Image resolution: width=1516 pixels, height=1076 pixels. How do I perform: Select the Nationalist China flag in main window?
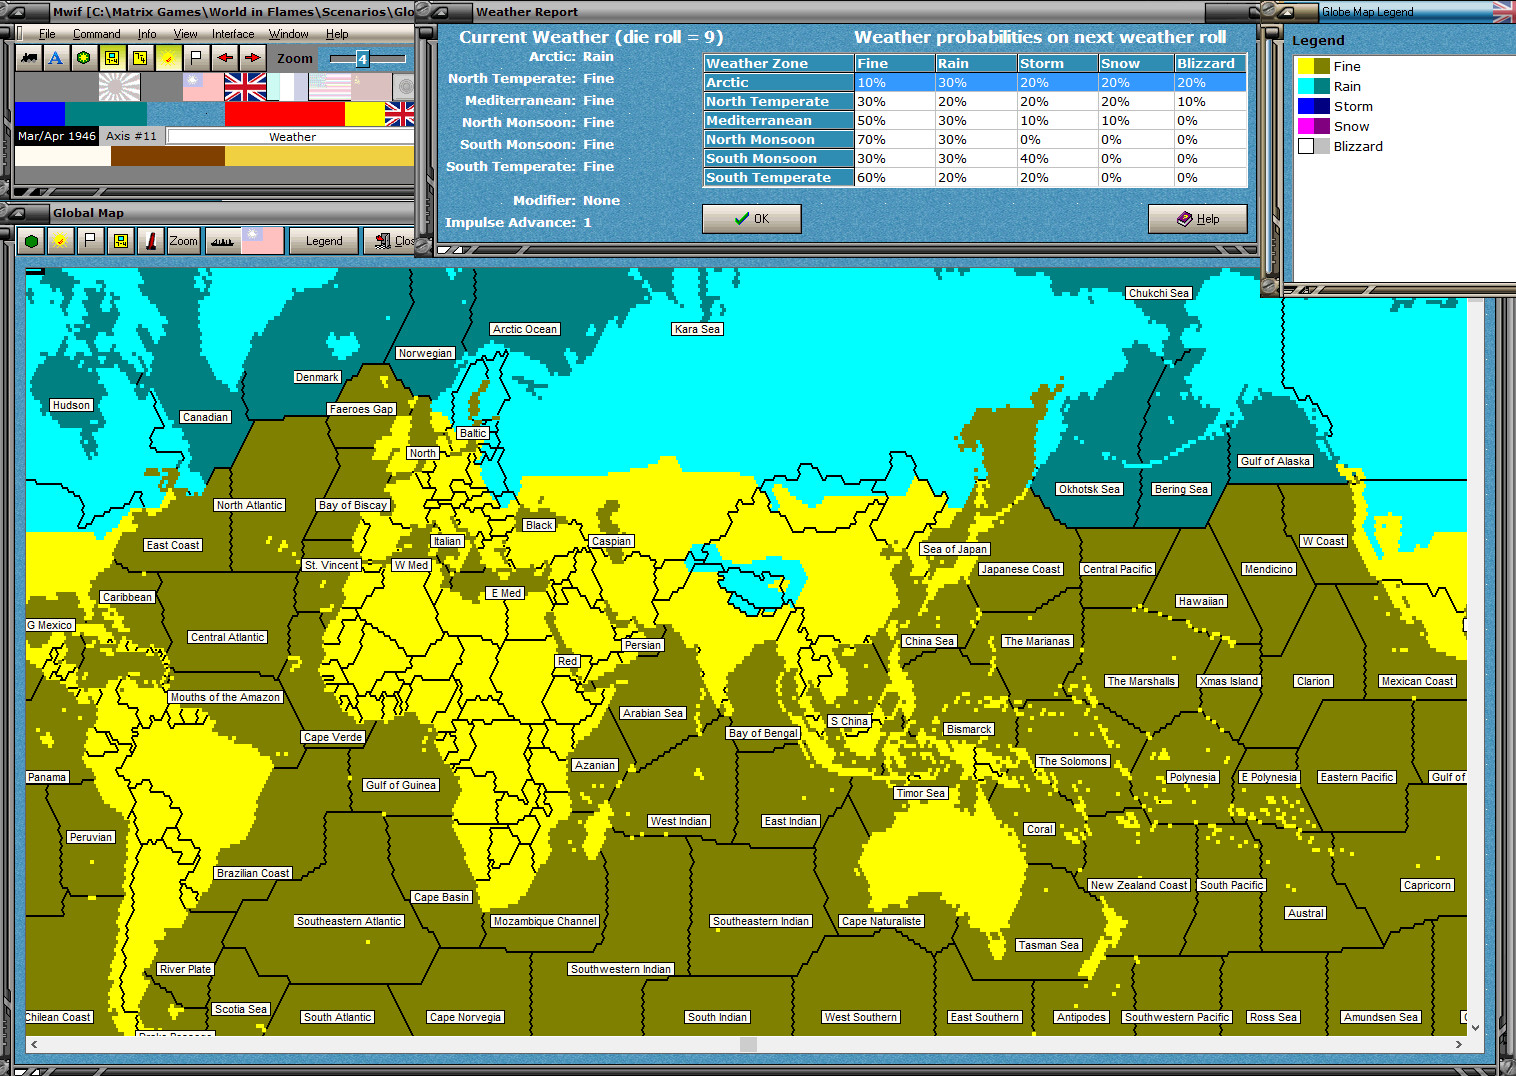point(203,87)
